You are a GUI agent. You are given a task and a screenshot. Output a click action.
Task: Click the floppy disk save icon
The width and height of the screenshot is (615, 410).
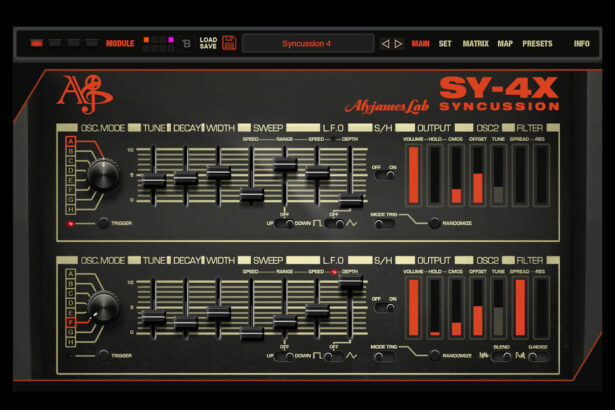point(229,43)
